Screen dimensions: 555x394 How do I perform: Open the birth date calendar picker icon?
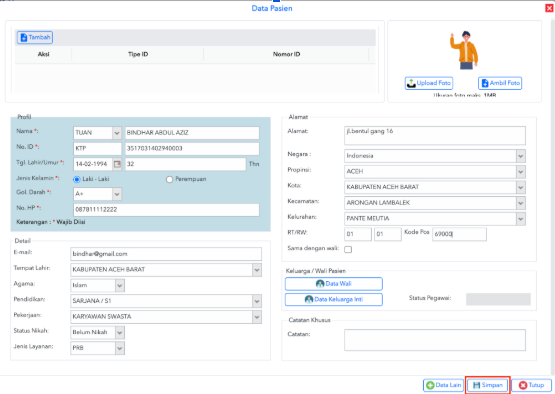[x=117, y=164]
